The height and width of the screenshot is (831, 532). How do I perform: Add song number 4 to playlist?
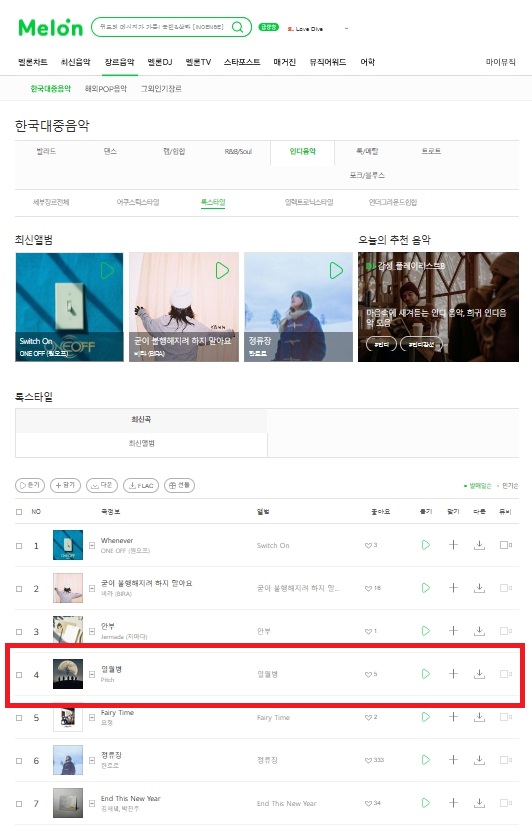453,674
